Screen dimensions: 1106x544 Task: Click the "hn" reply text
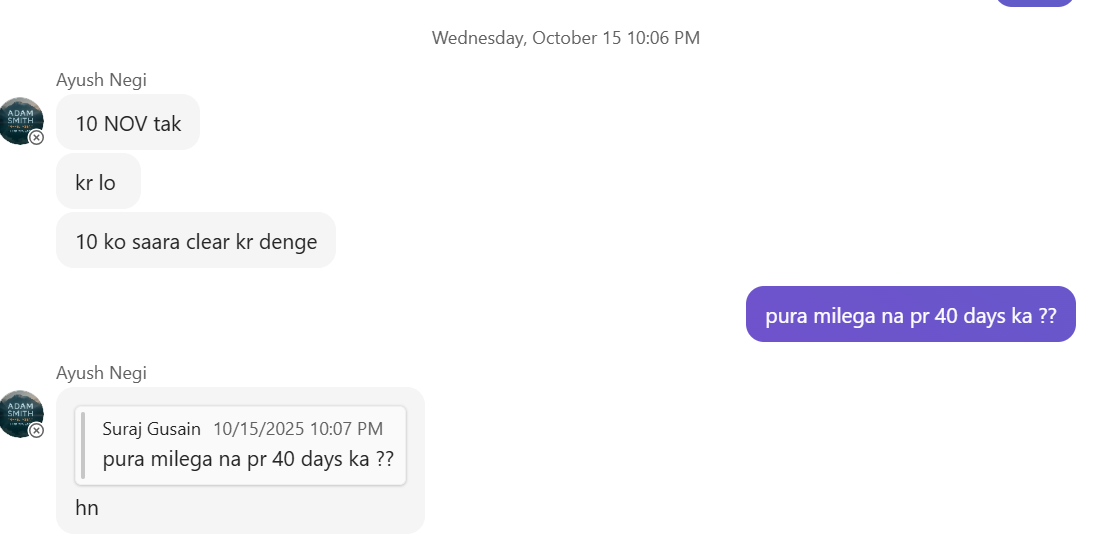click(87, 508)
